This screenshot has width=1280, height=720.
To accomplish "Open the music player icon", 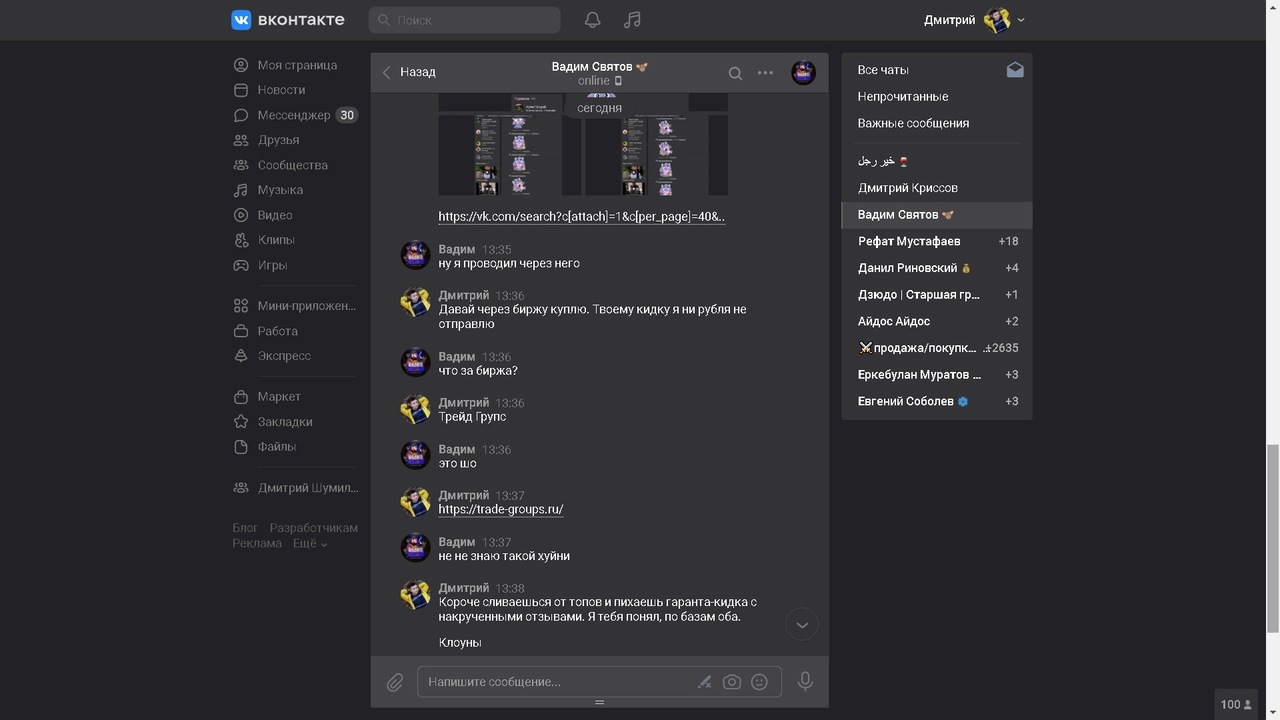I will (x=632, y=20).
